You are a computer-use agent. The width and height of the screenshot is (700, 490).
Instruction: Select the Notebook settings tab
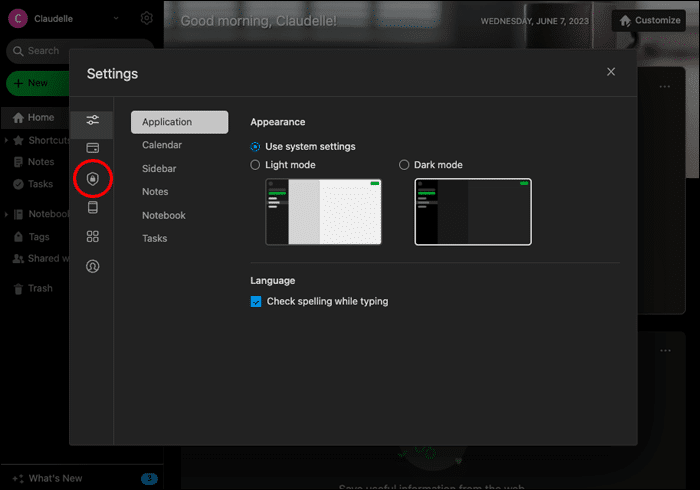pyautogui.click(x=163, y=215)
